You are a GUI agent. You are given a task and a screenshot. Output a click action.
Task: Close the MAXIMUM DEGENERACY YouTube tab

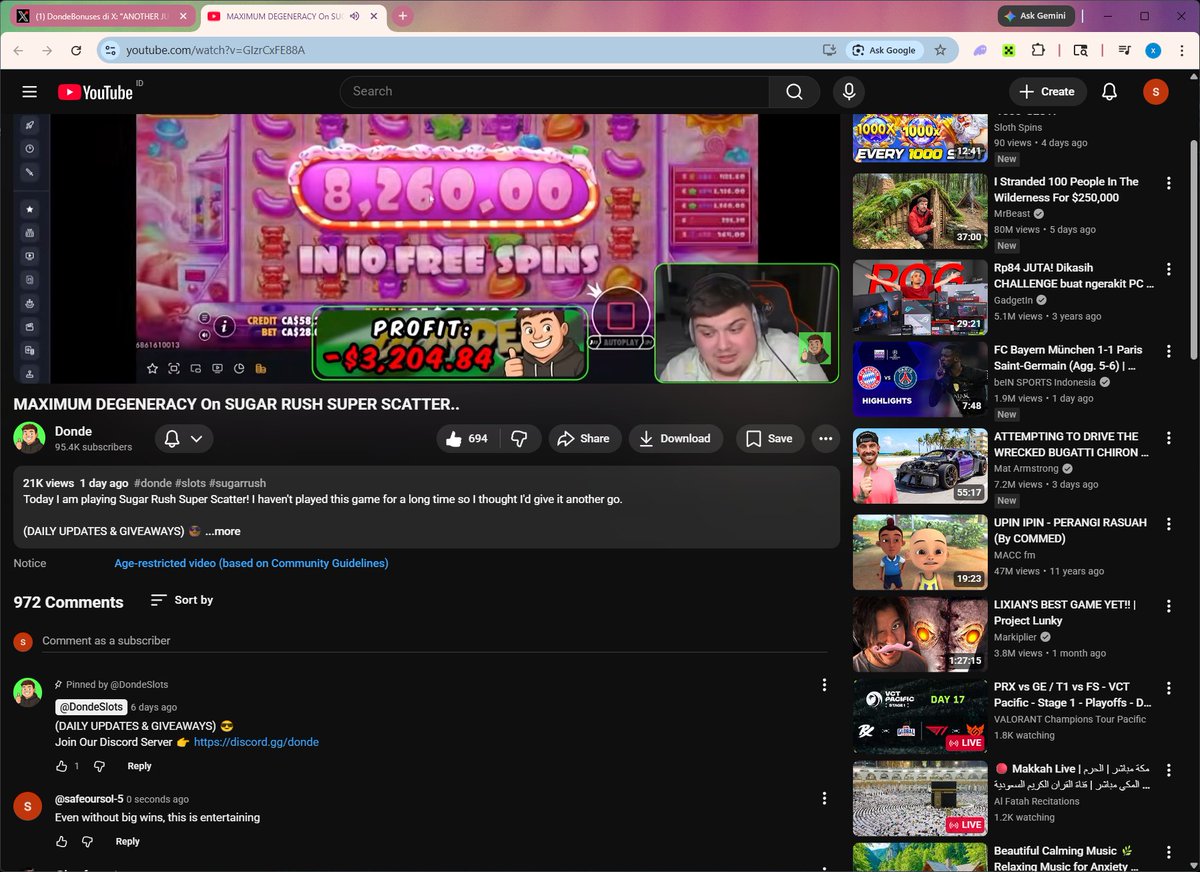(x=373, y=17)
